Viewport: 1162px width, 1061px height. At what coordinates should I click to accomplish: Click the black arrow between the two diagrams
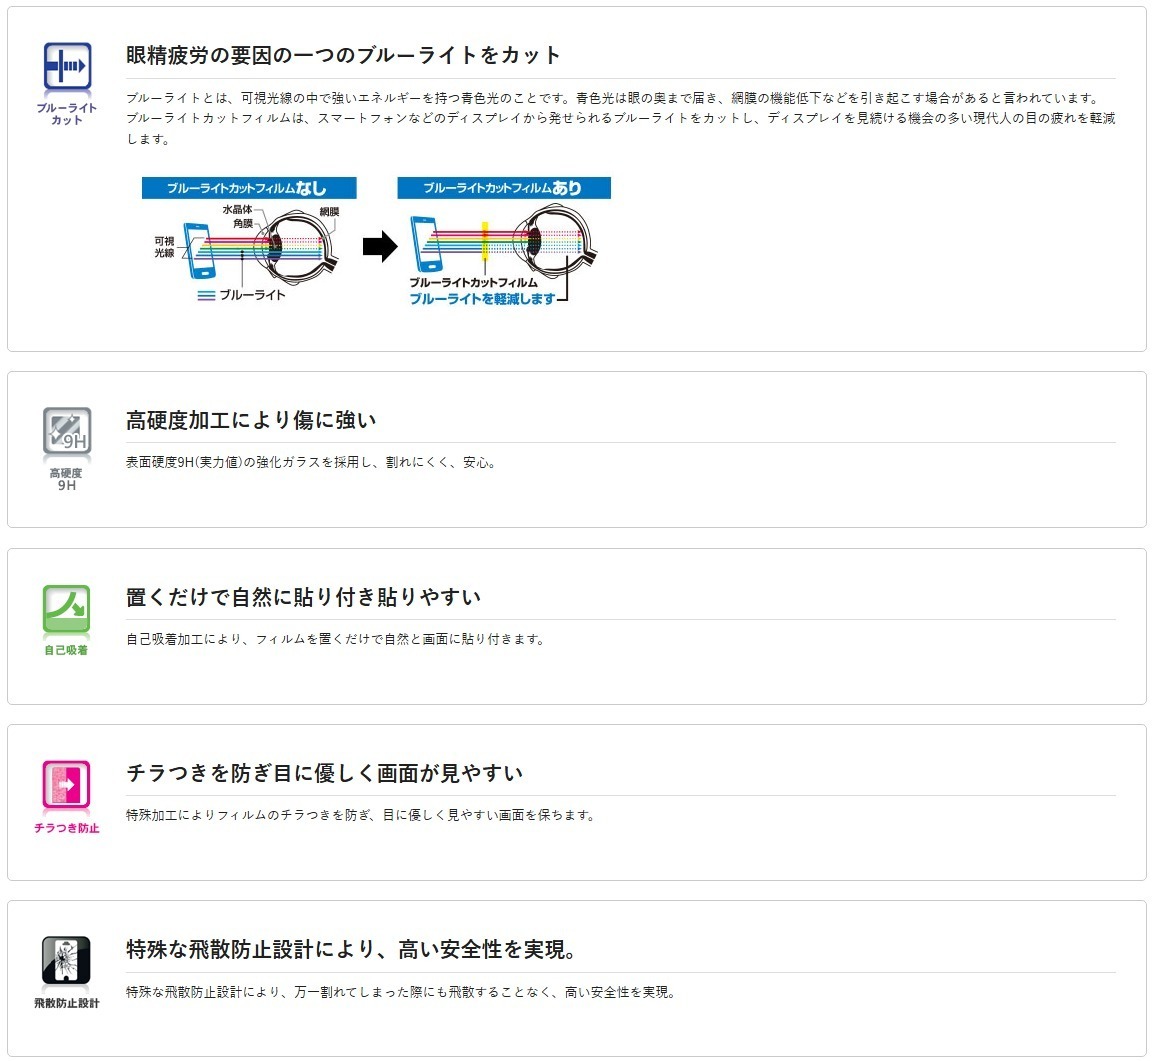coord(378,248)
